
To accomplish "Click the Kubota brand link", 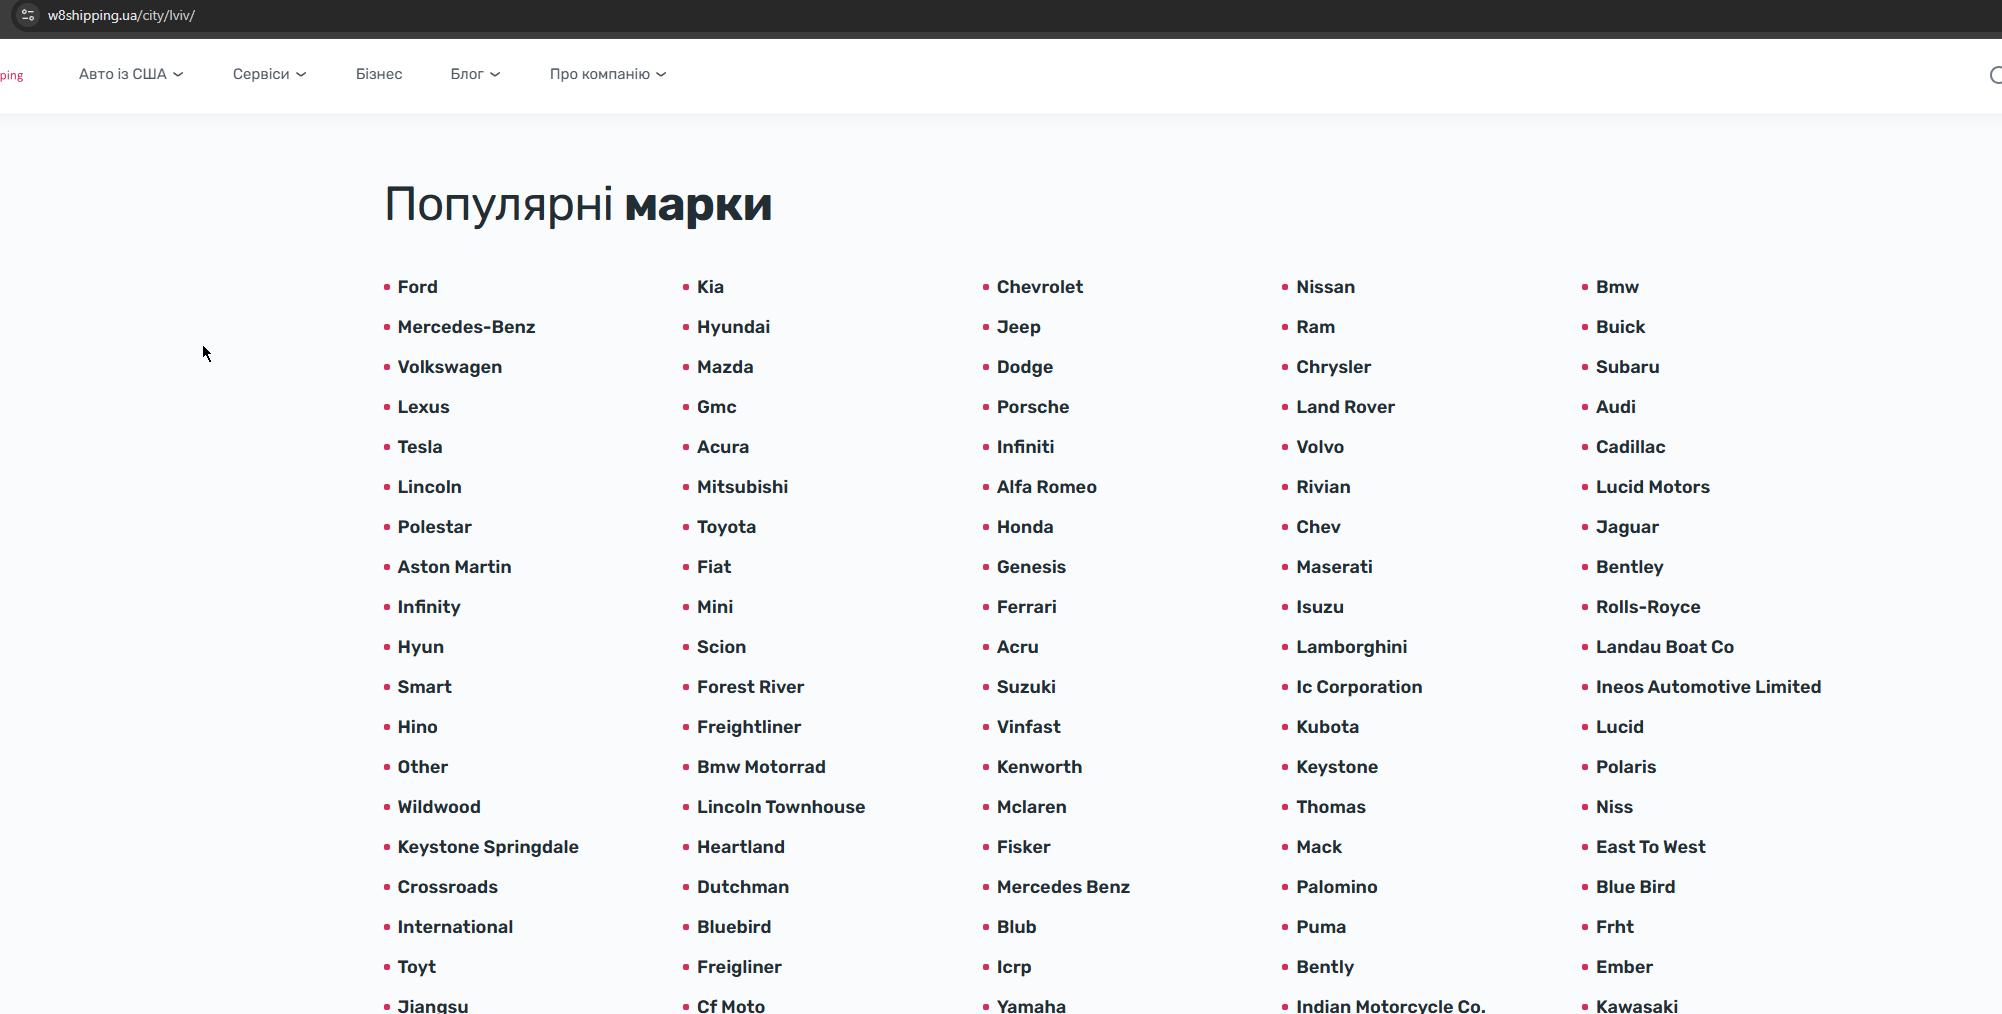I will coord(1328,727).
